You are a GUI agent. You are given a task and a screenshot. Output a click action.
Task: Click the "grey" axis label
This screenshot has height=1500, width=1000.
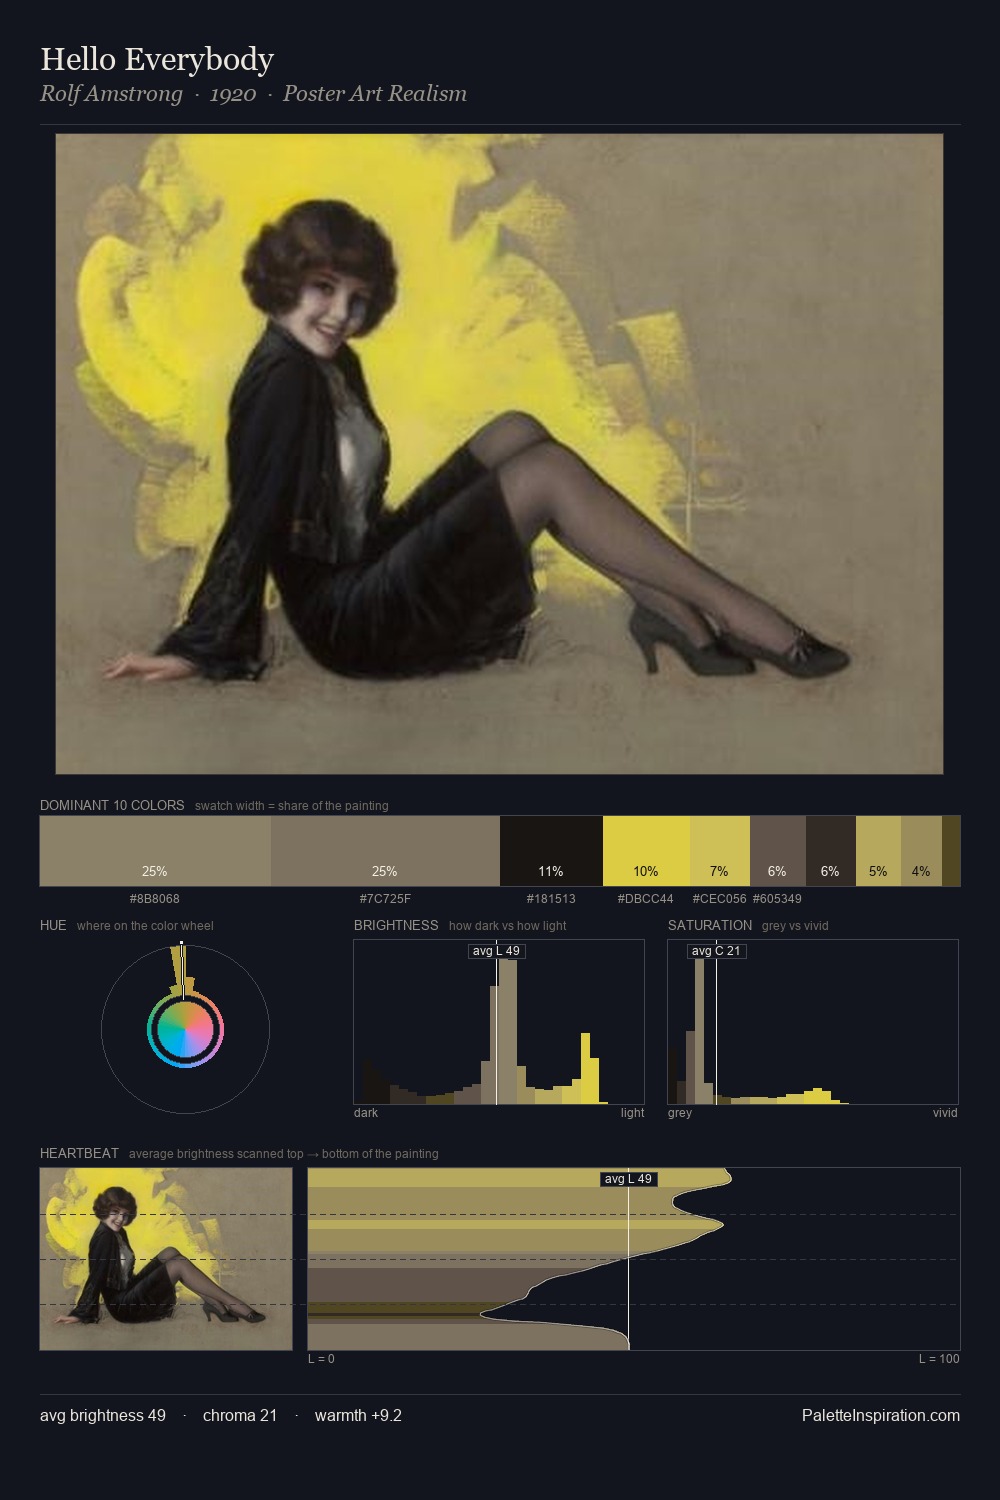pos(680,1113)
